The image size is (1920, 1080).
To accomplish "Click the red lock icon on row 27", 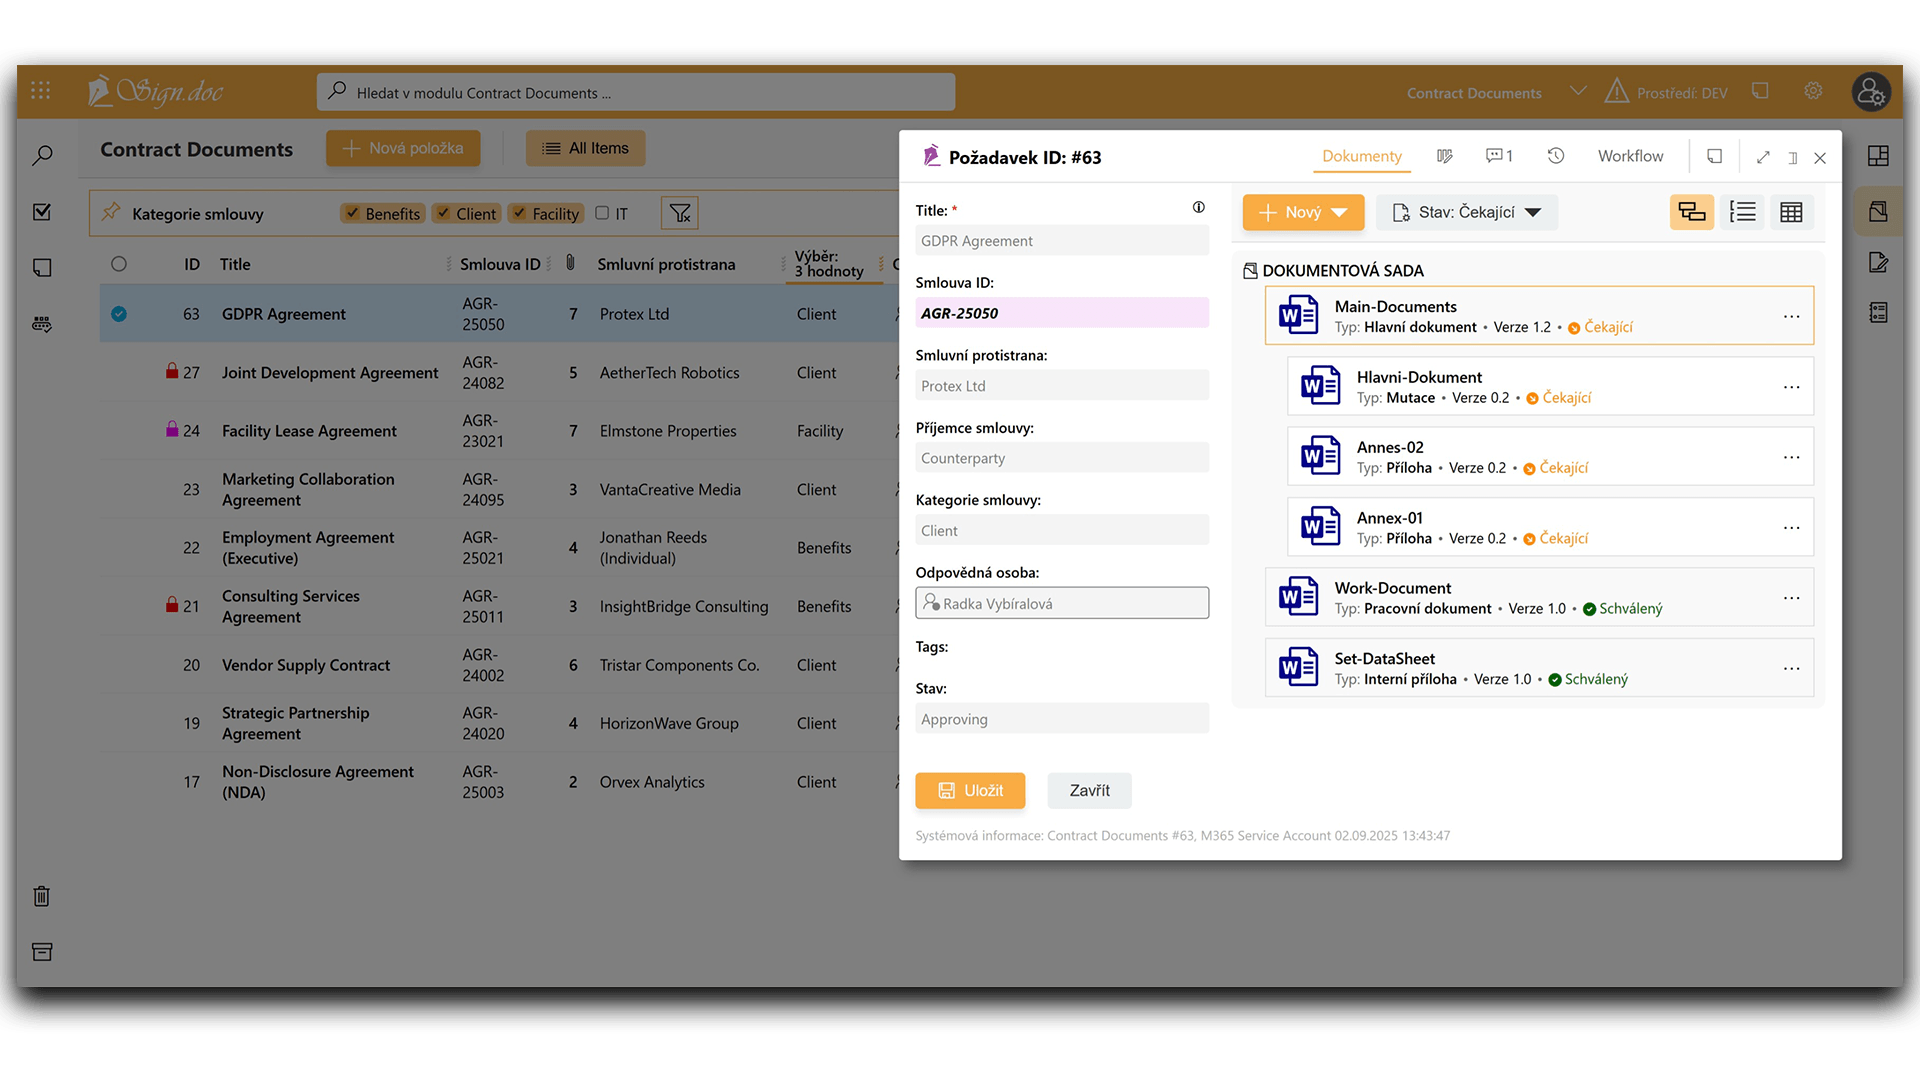I will (x=172, y=370).
